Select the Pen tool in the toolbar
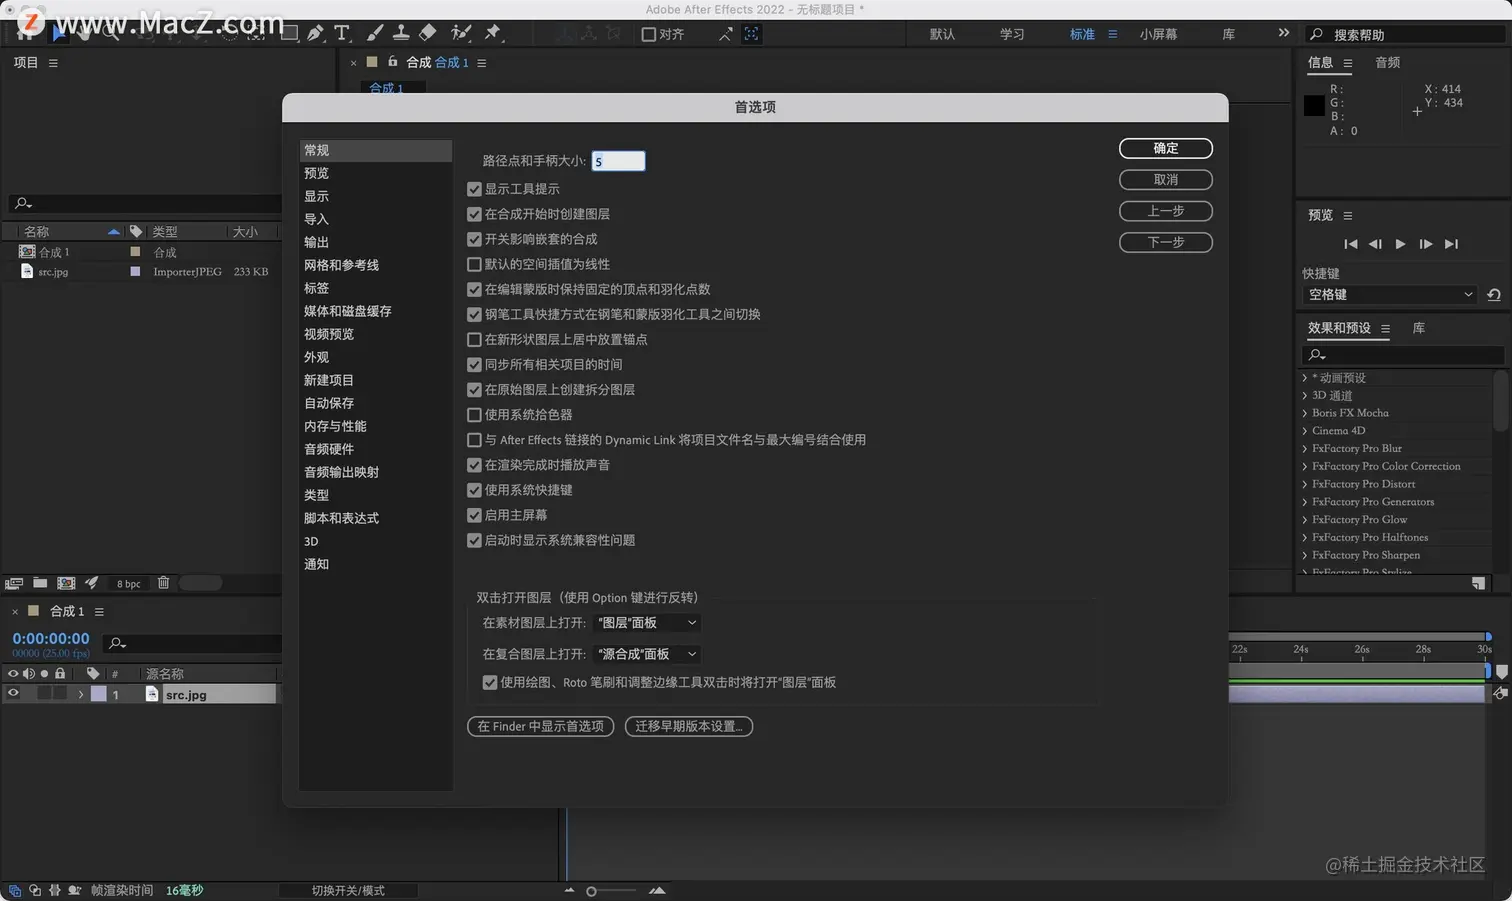This screenshot has width=1512, height=901. tap(316, 33)
